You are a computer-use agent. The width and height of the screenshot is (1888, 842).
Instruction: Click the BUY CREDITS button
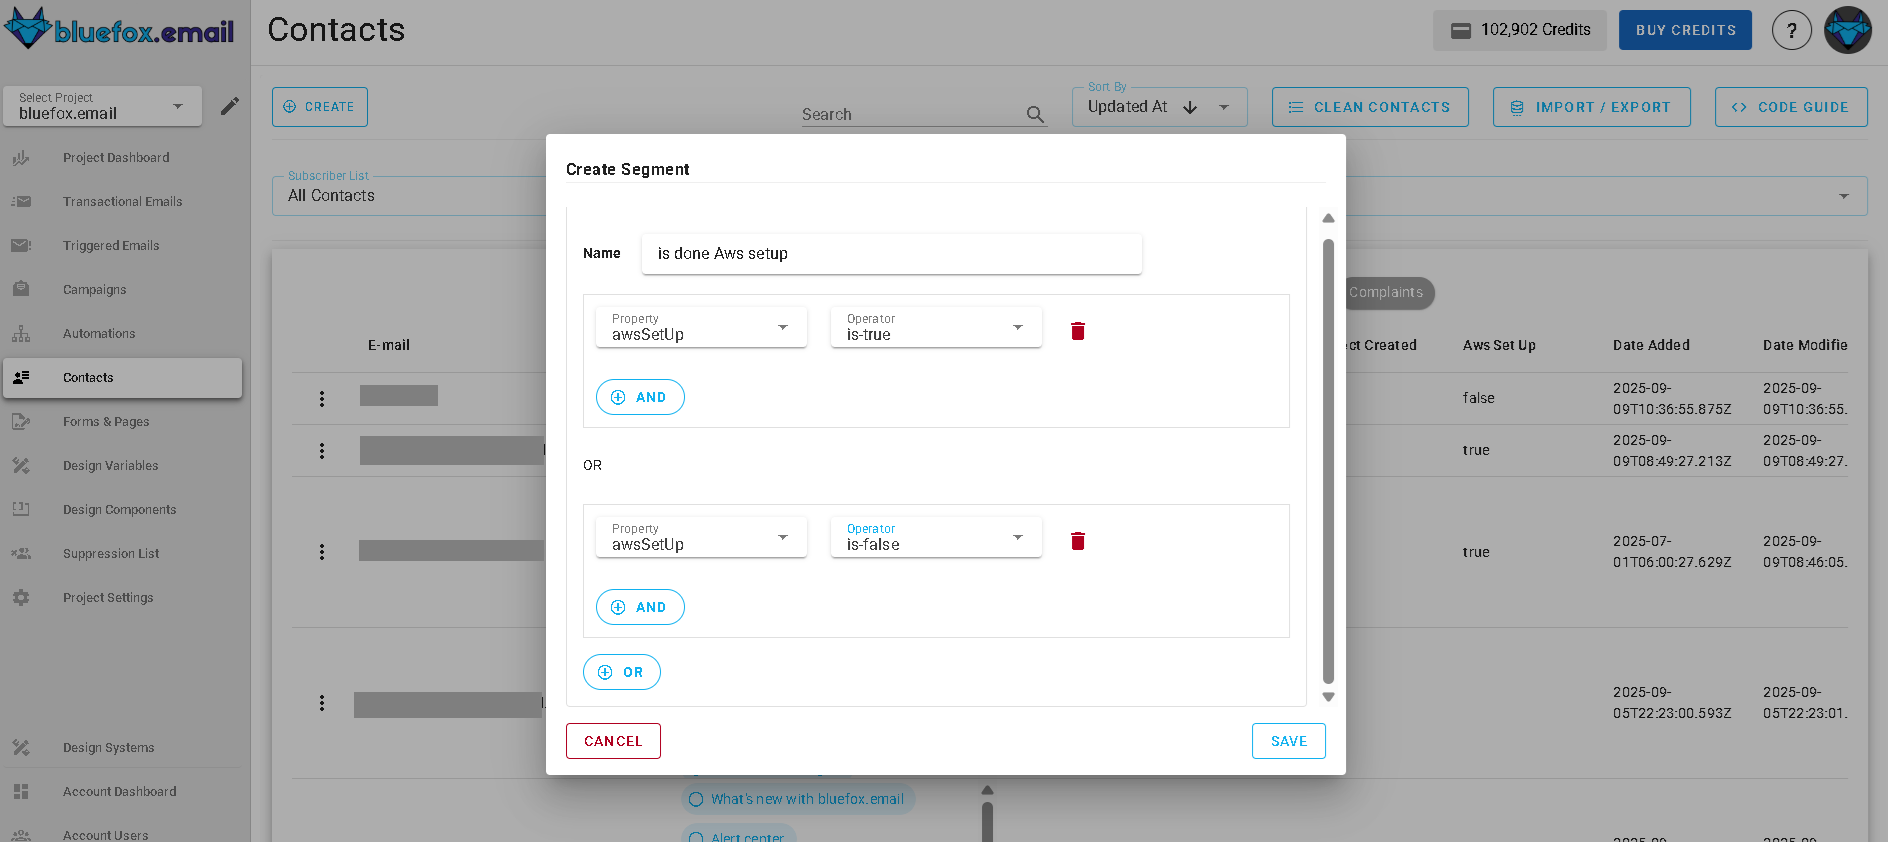point(1686,30)
